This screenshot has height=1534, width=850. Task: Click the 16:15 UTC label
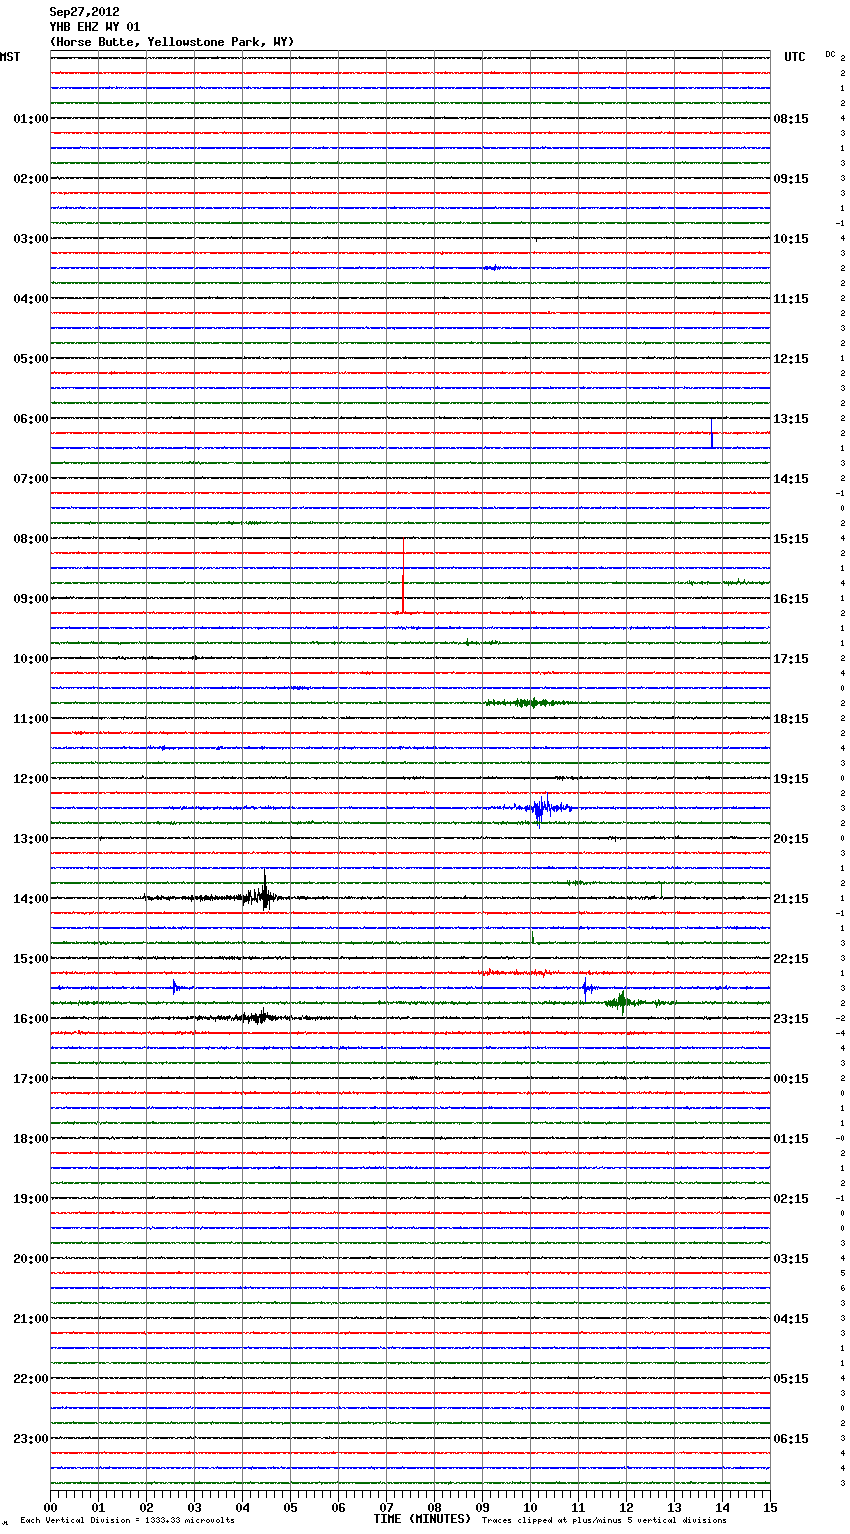pos(791,599)
